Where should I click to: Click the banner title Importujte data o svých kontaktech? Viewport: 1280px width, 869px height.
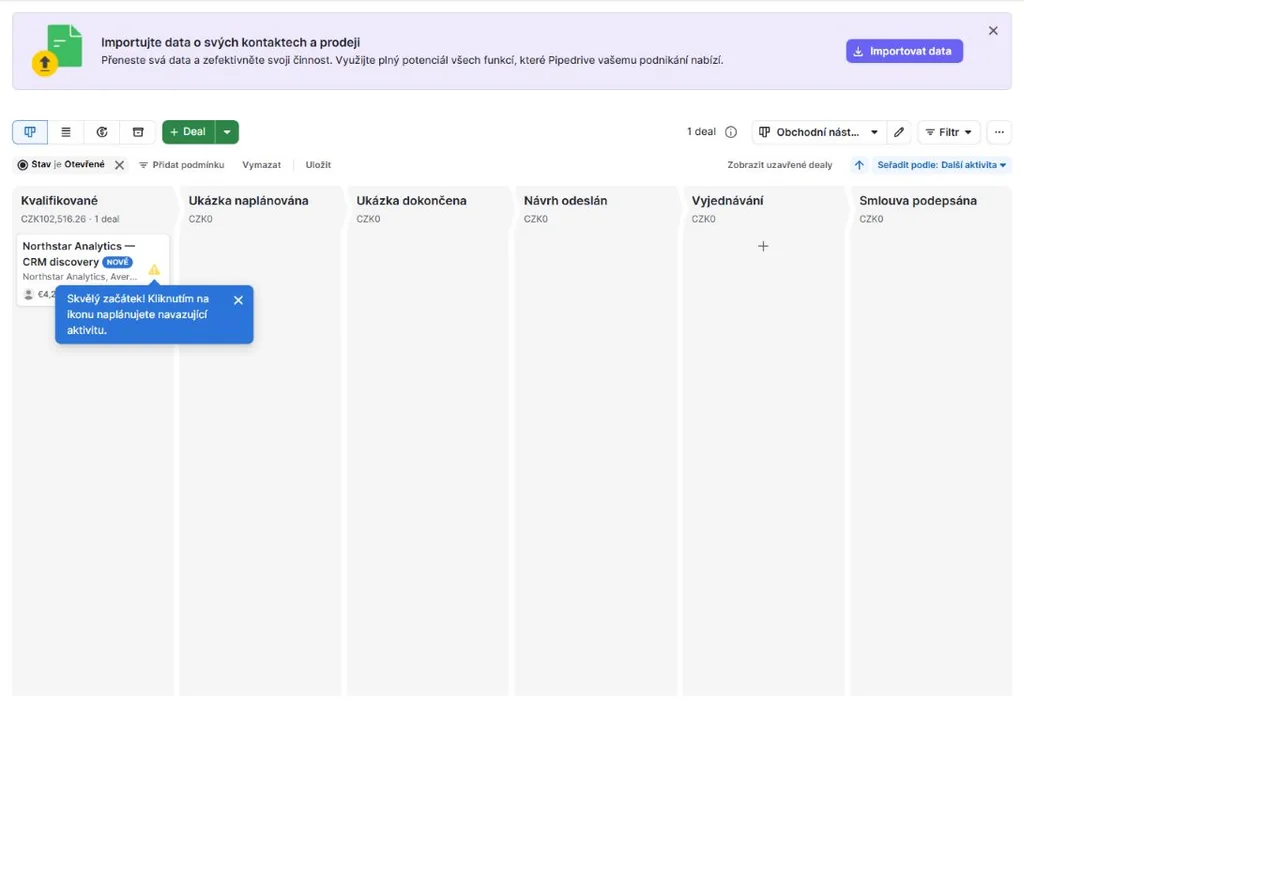pos(231,43)
